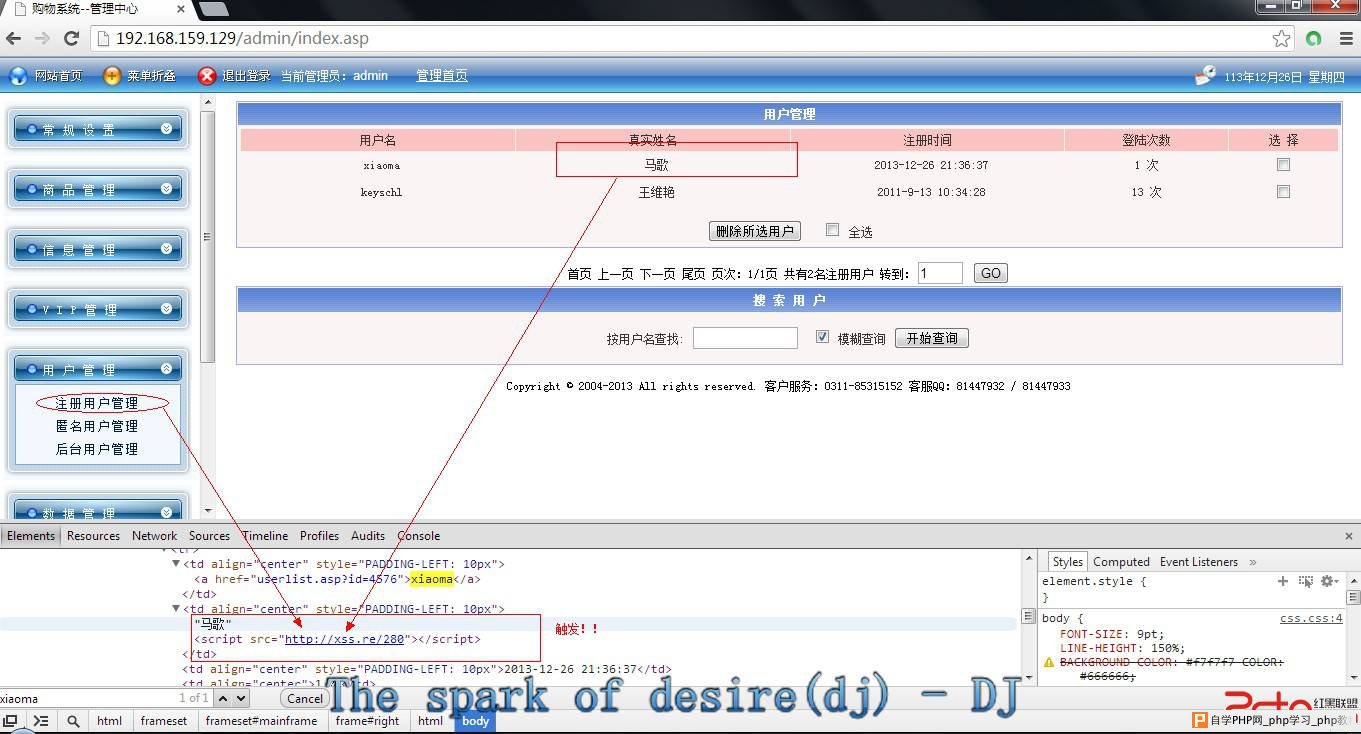Viewport: 1361px width, 734px height.
Task: Open a new browser tab
Action: 213,9
